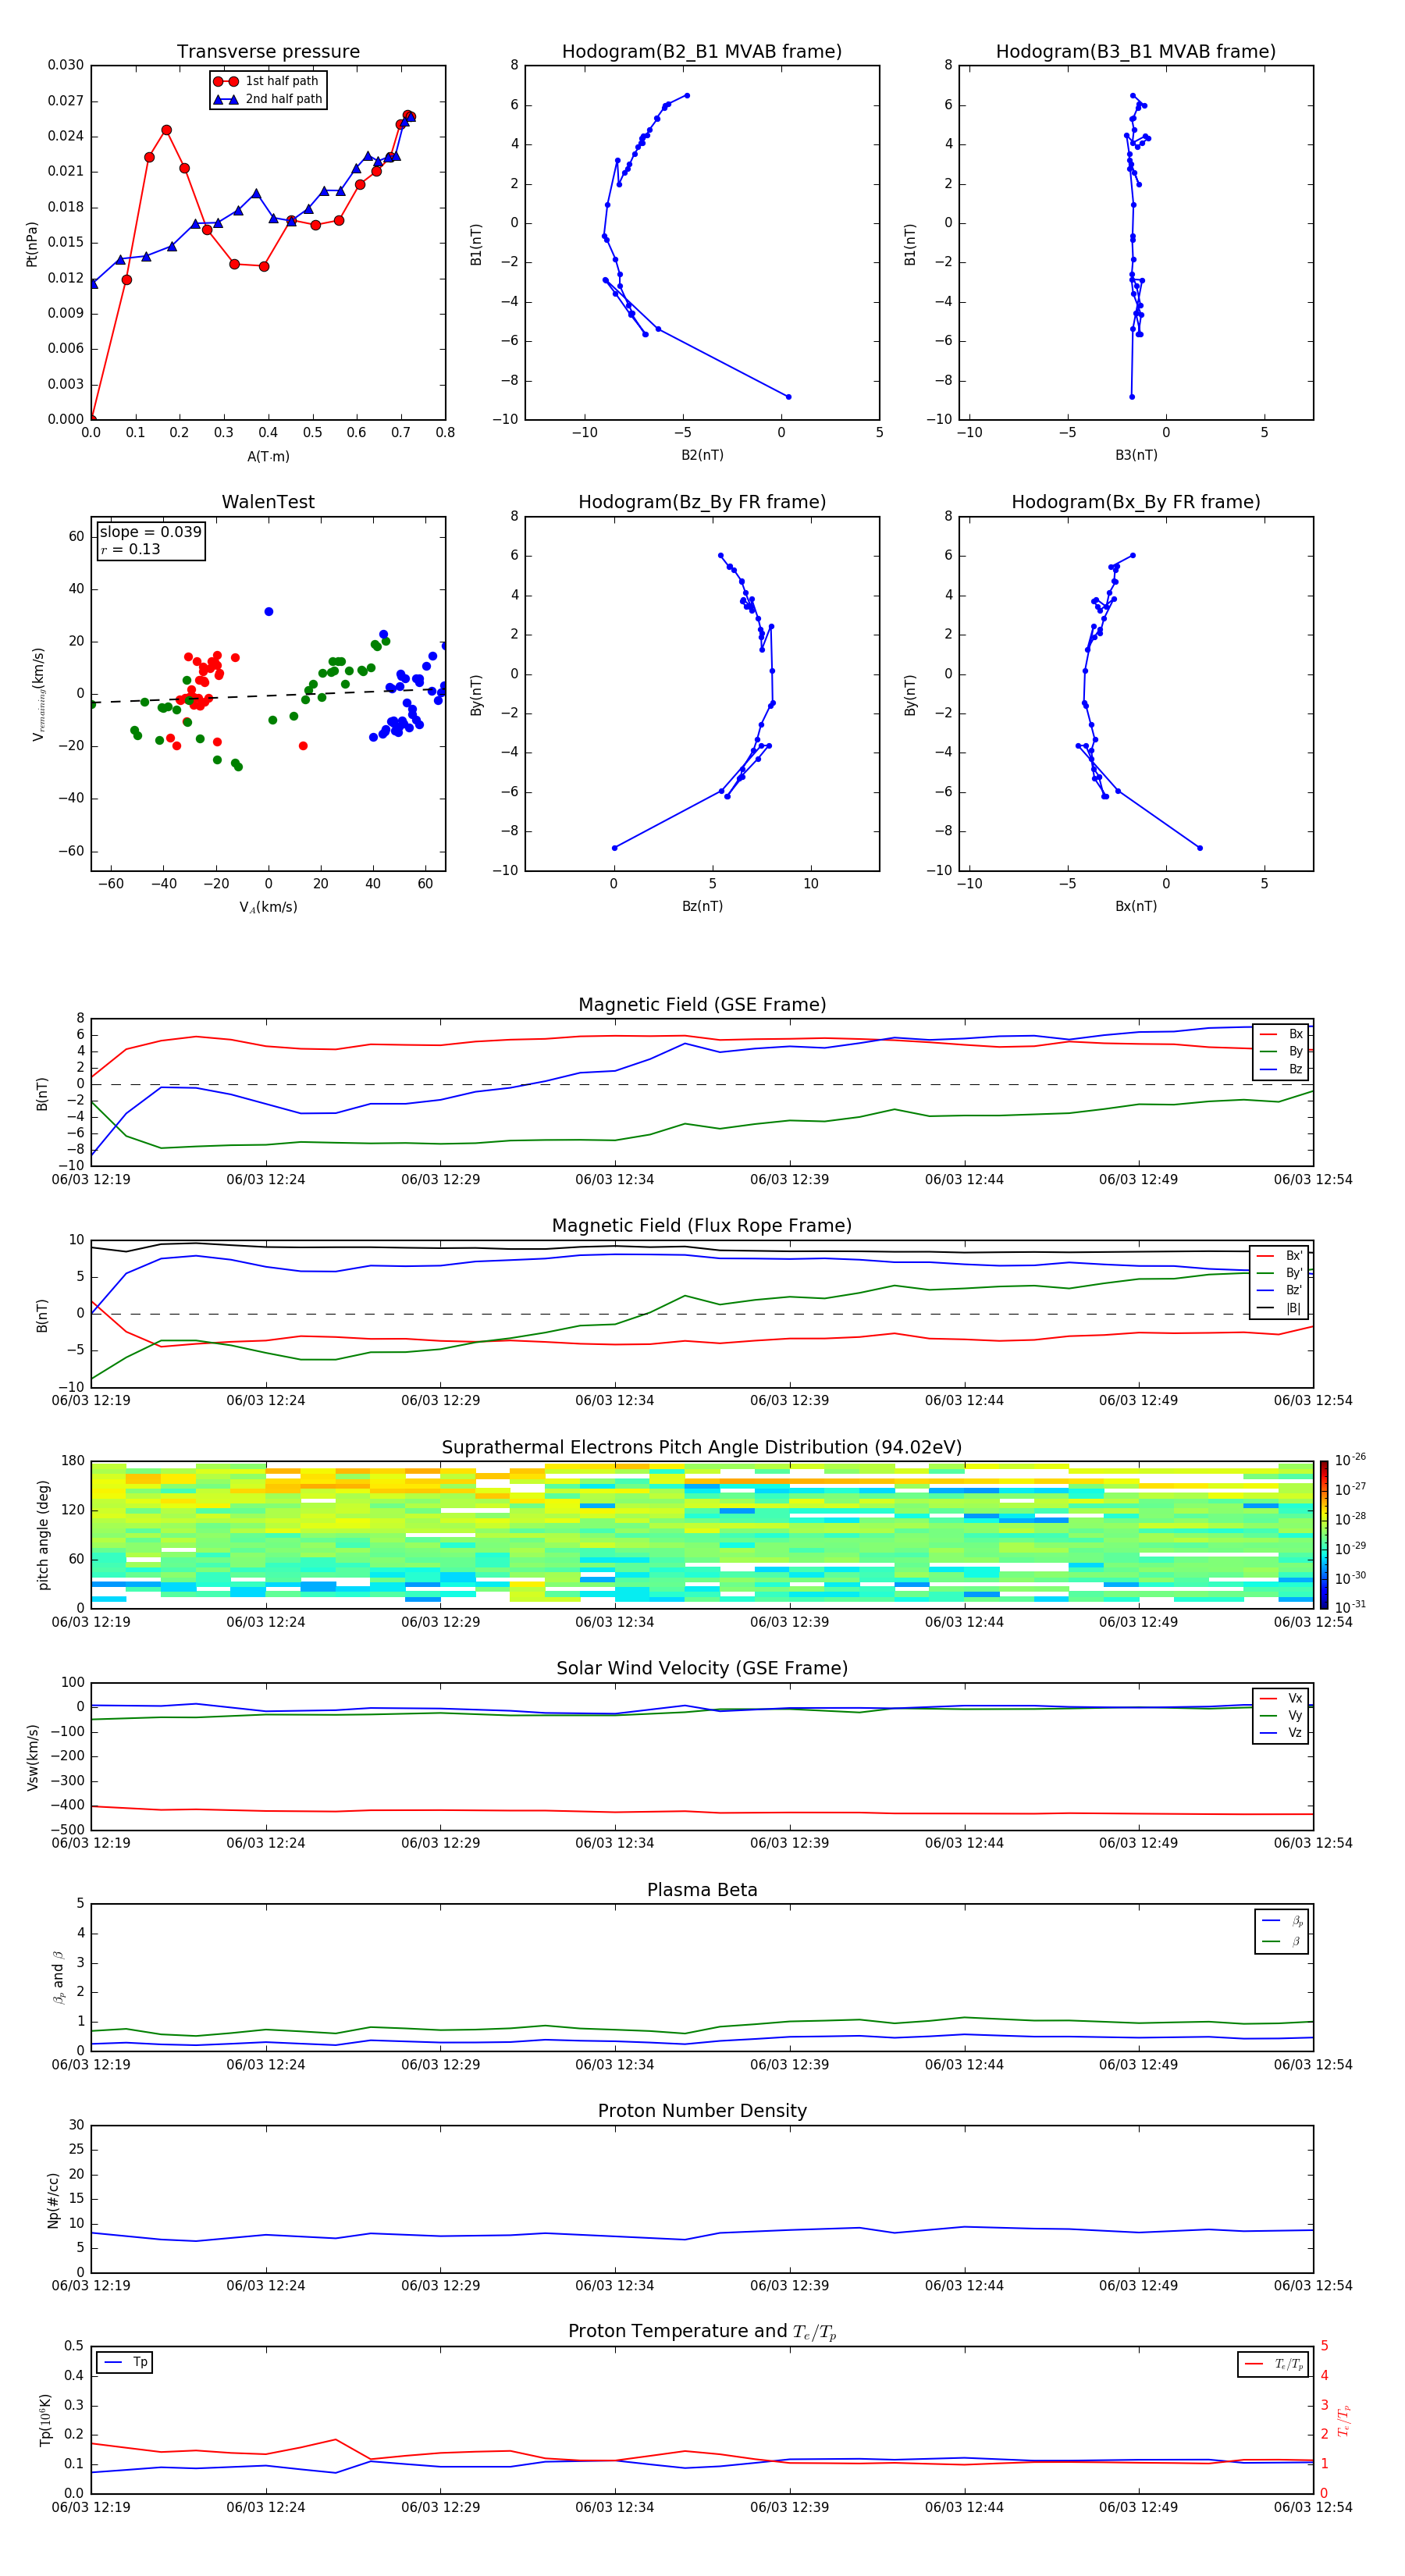Click the 'B3(nT)' axis label
Image resolution: width=1405 pixels, height=2576 pixels.
pos(1136,455)
